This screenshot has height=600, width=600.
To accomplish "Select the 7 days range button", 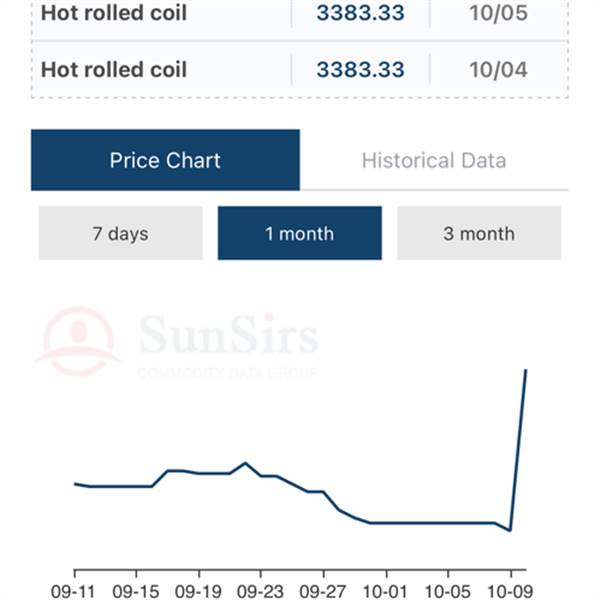I will pyautogui.click(x=120, y=233).
